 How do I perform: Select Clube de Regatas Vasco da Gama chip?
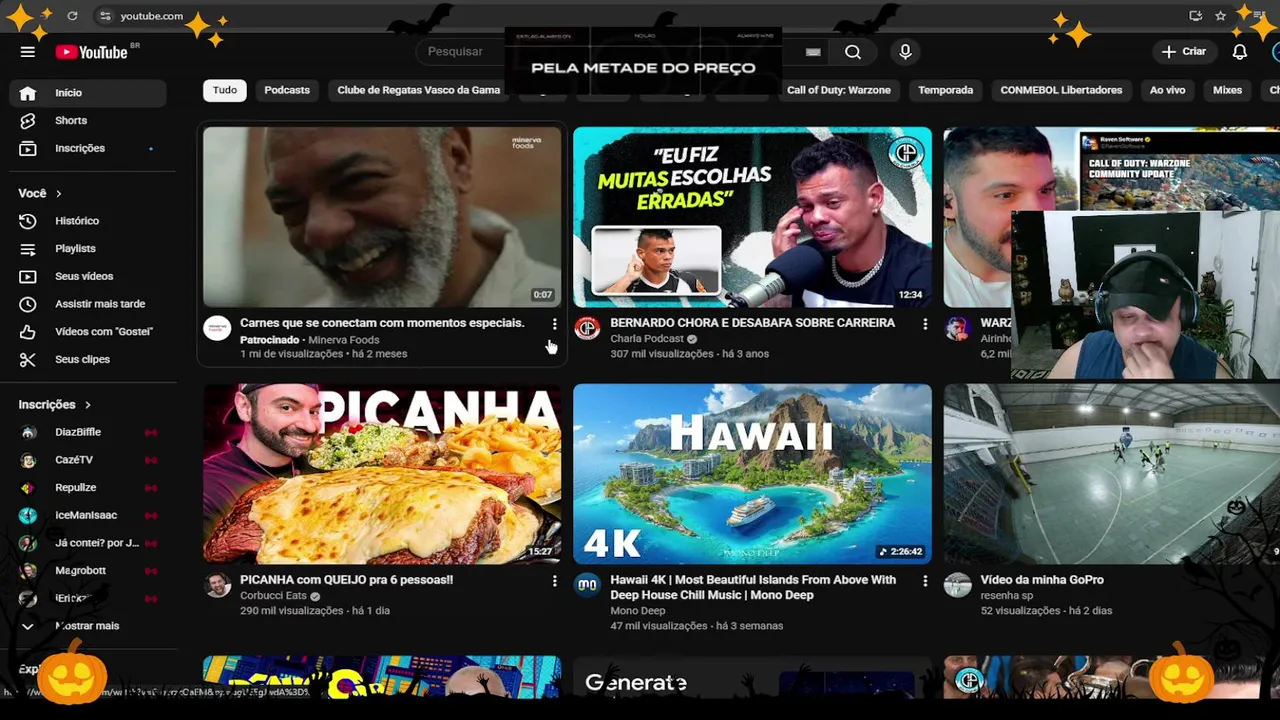(x=419, y=90)
